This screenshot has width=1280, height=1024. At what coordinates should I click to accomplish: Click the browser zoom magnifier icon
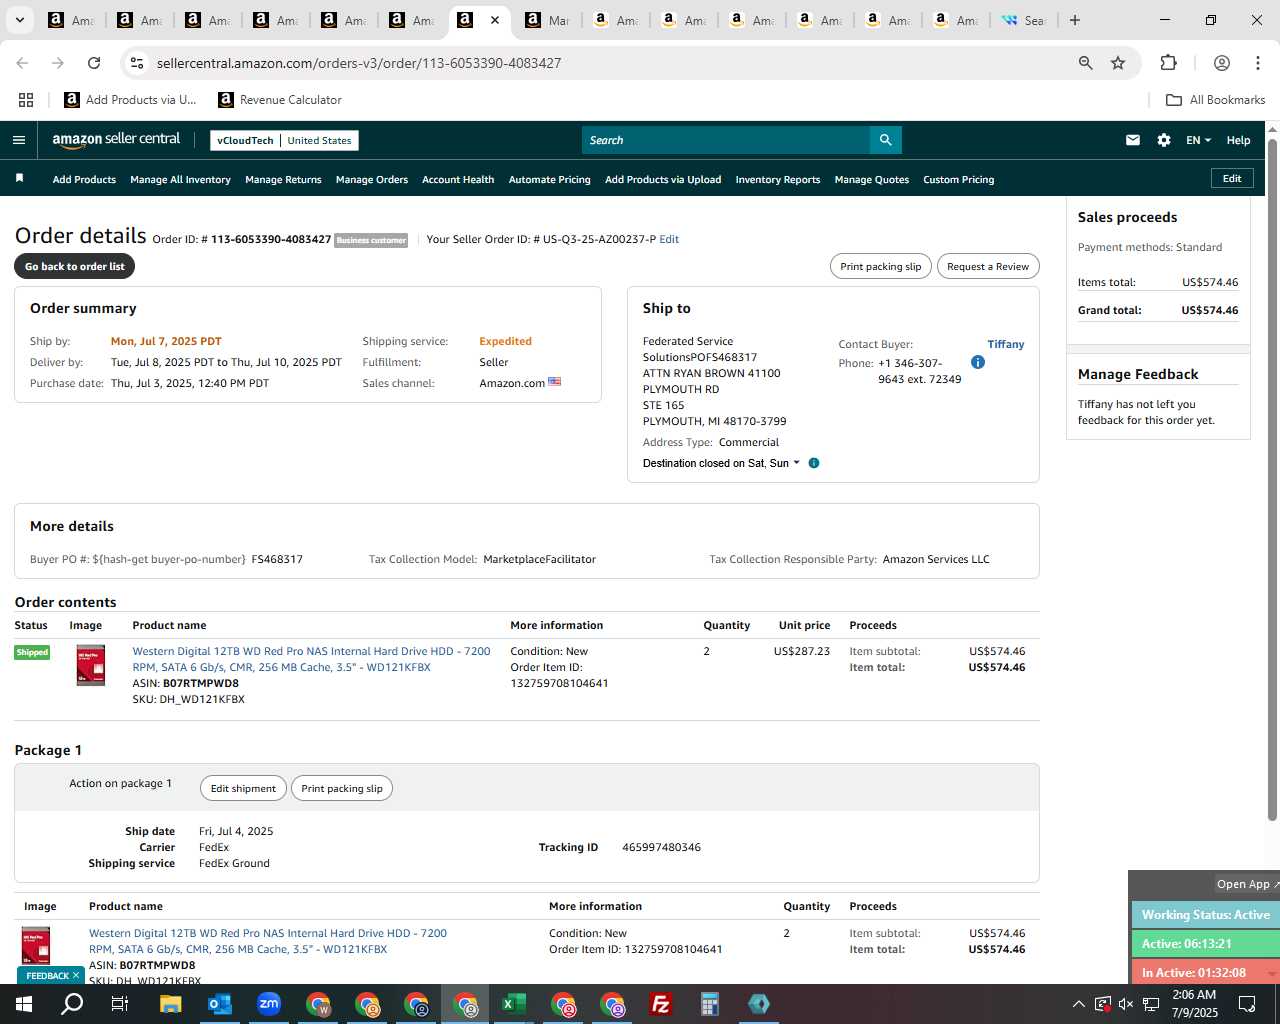(1085, 63)
